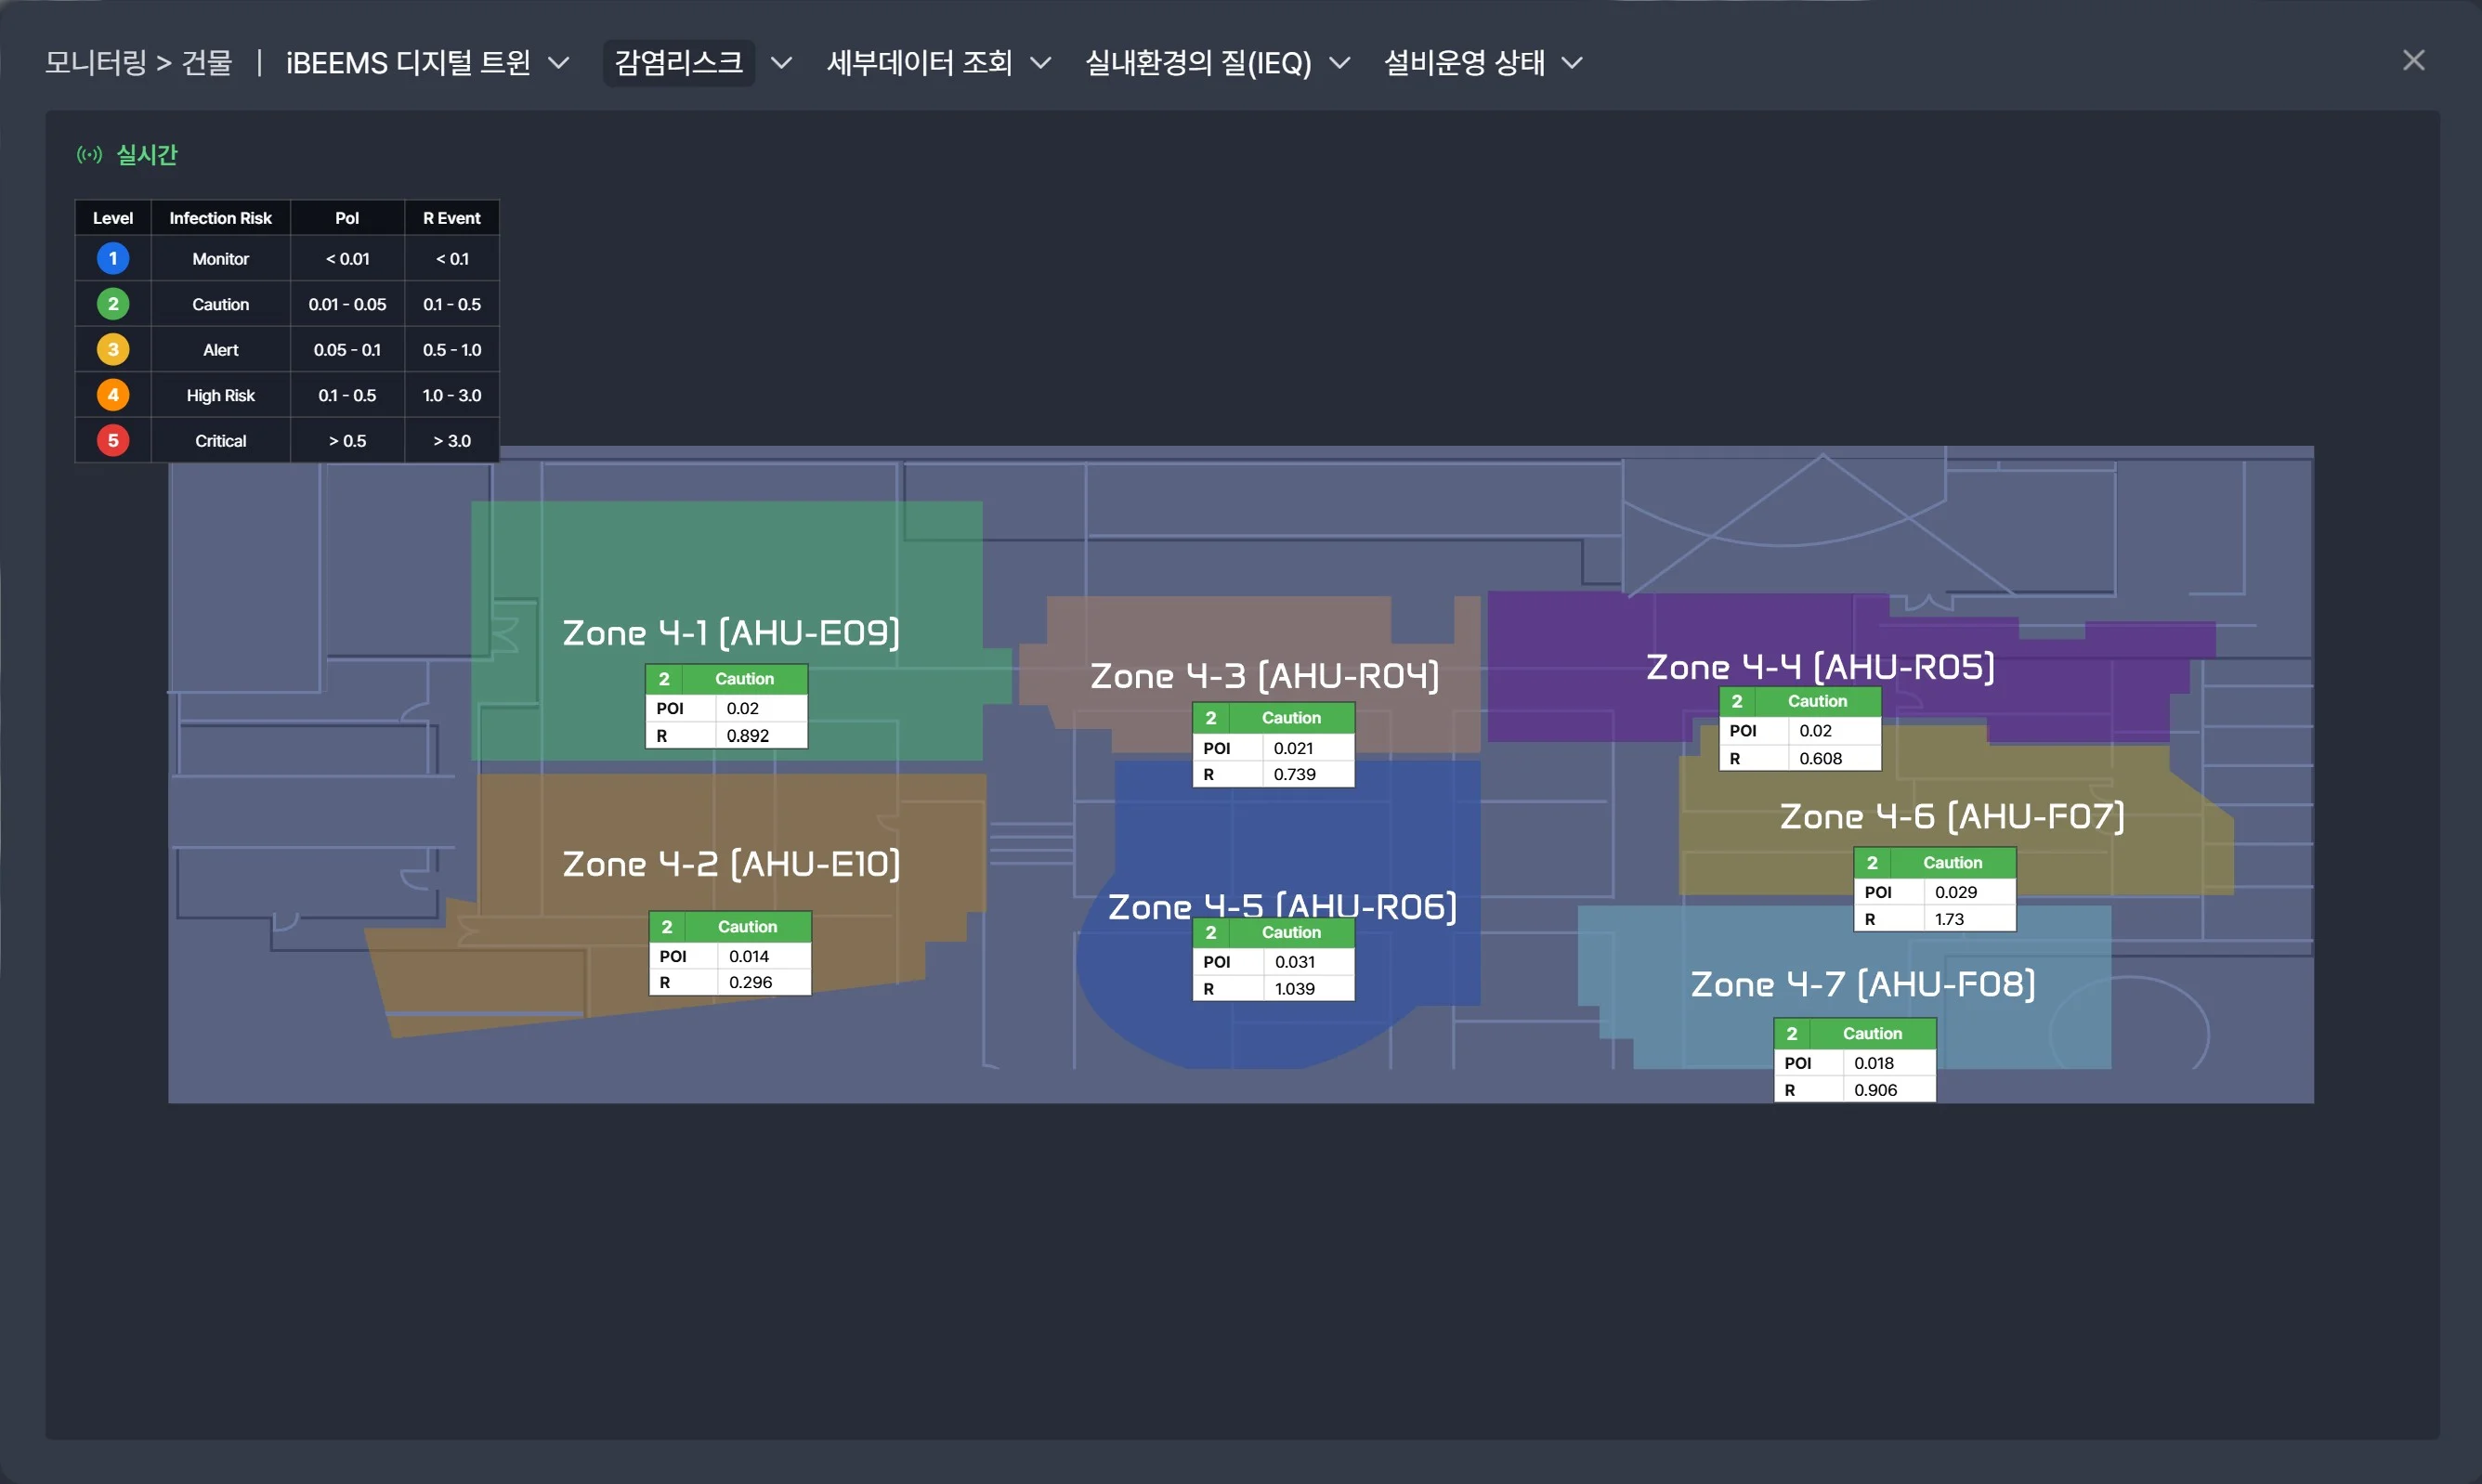Click the Infection Risk column header

point(220,218)
